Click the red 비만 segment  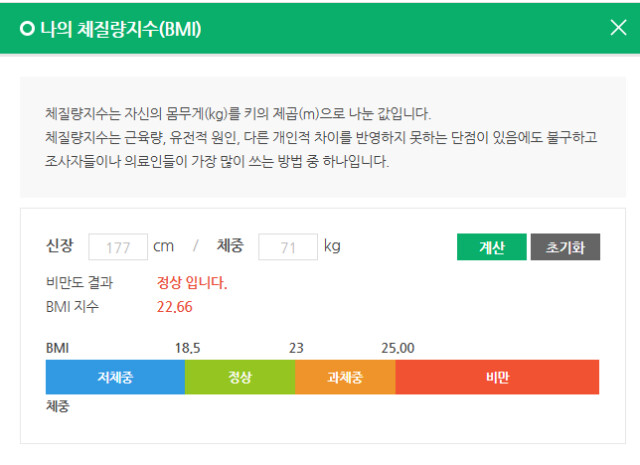497,377
